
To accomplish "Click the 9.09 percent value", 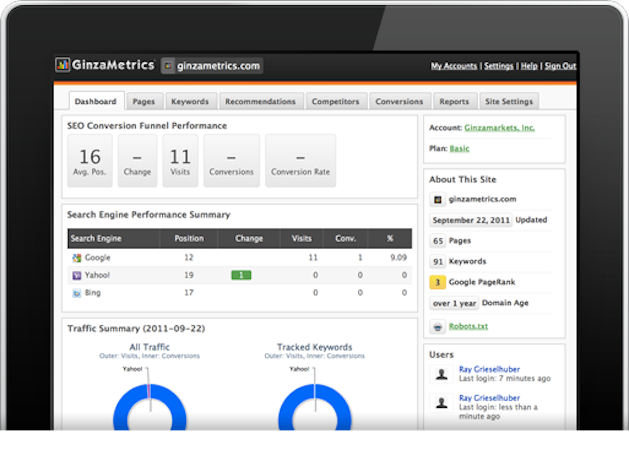I will point(398,257).
